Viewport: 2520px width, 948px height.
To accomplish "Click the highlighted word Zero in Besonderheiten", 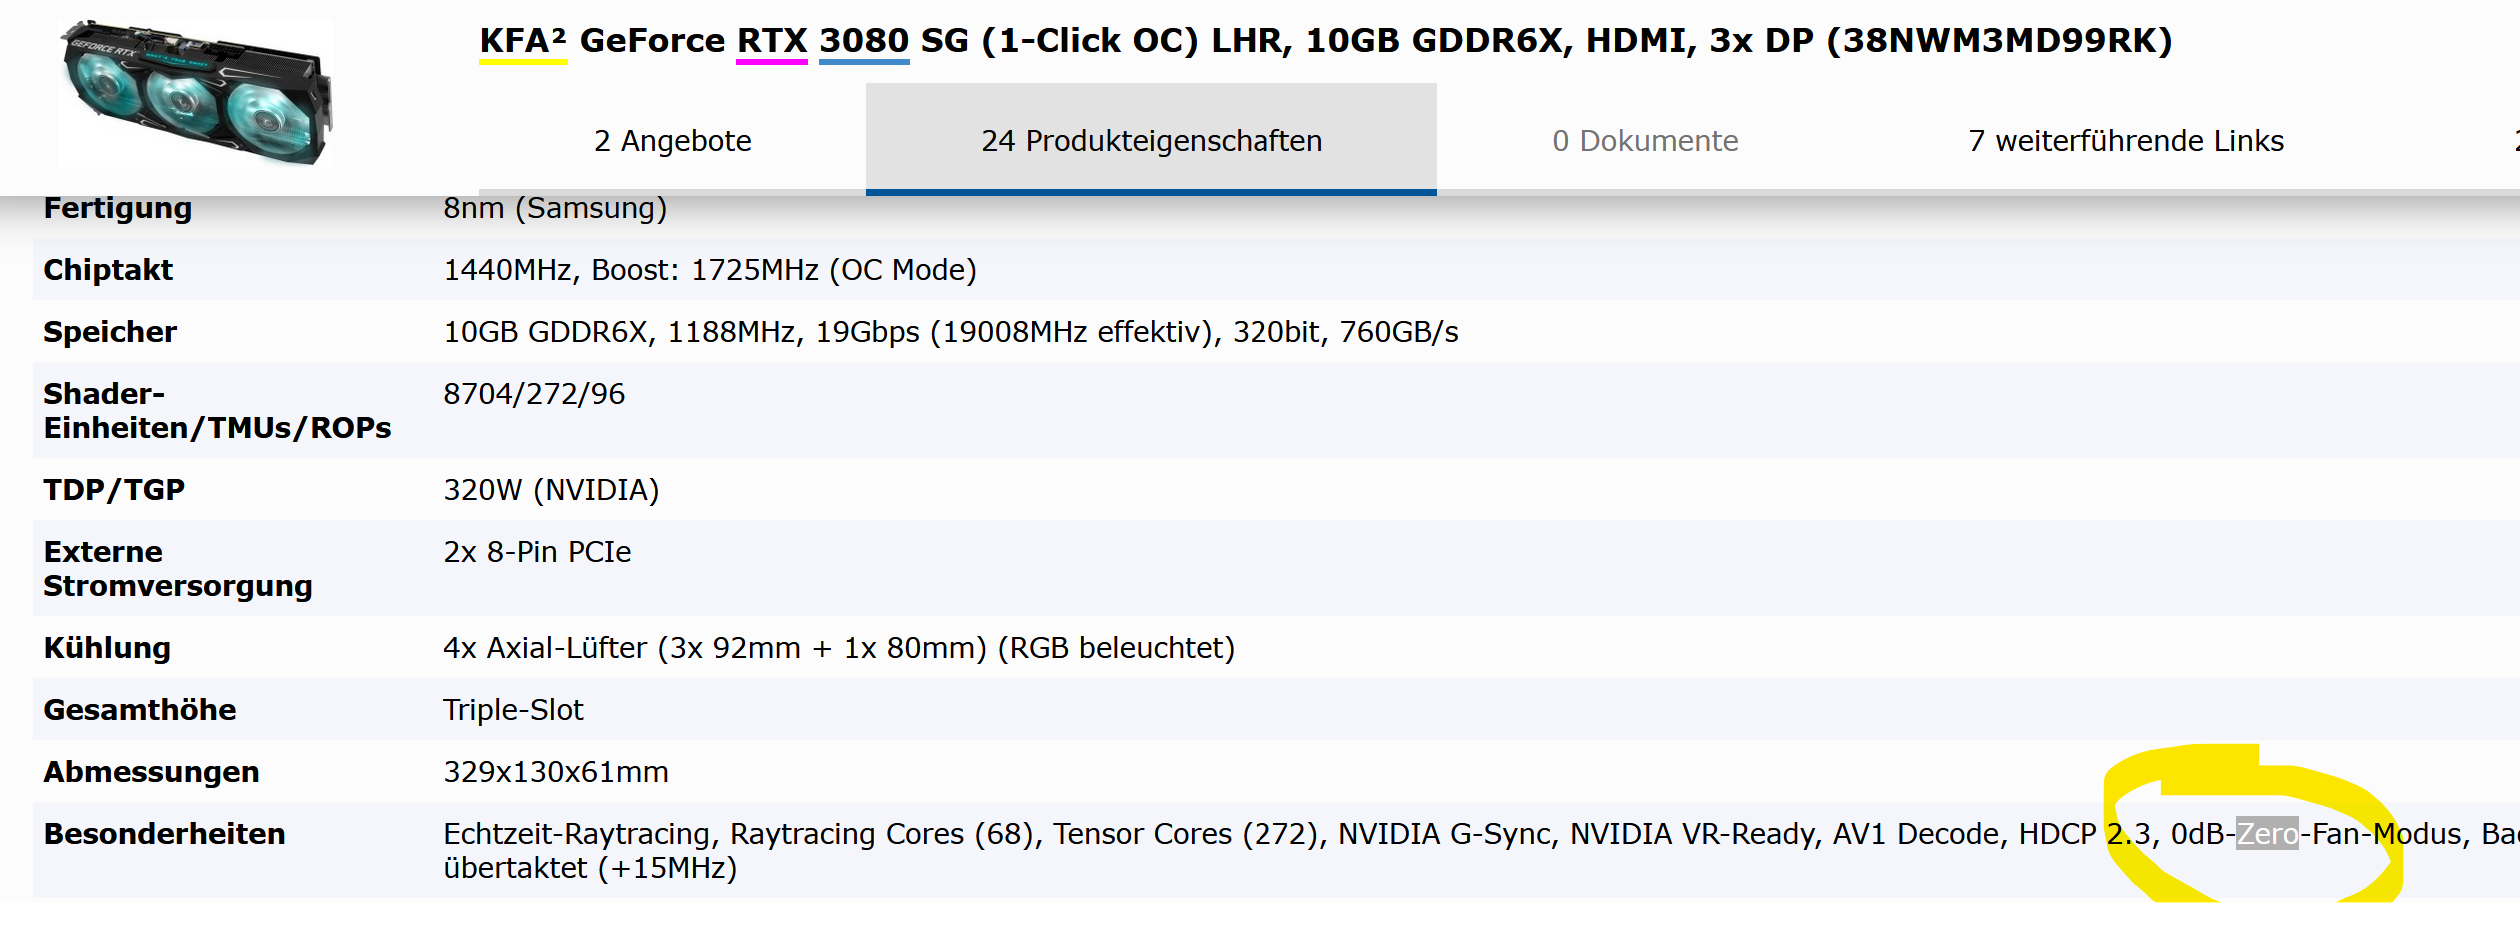I will 2267,834.
